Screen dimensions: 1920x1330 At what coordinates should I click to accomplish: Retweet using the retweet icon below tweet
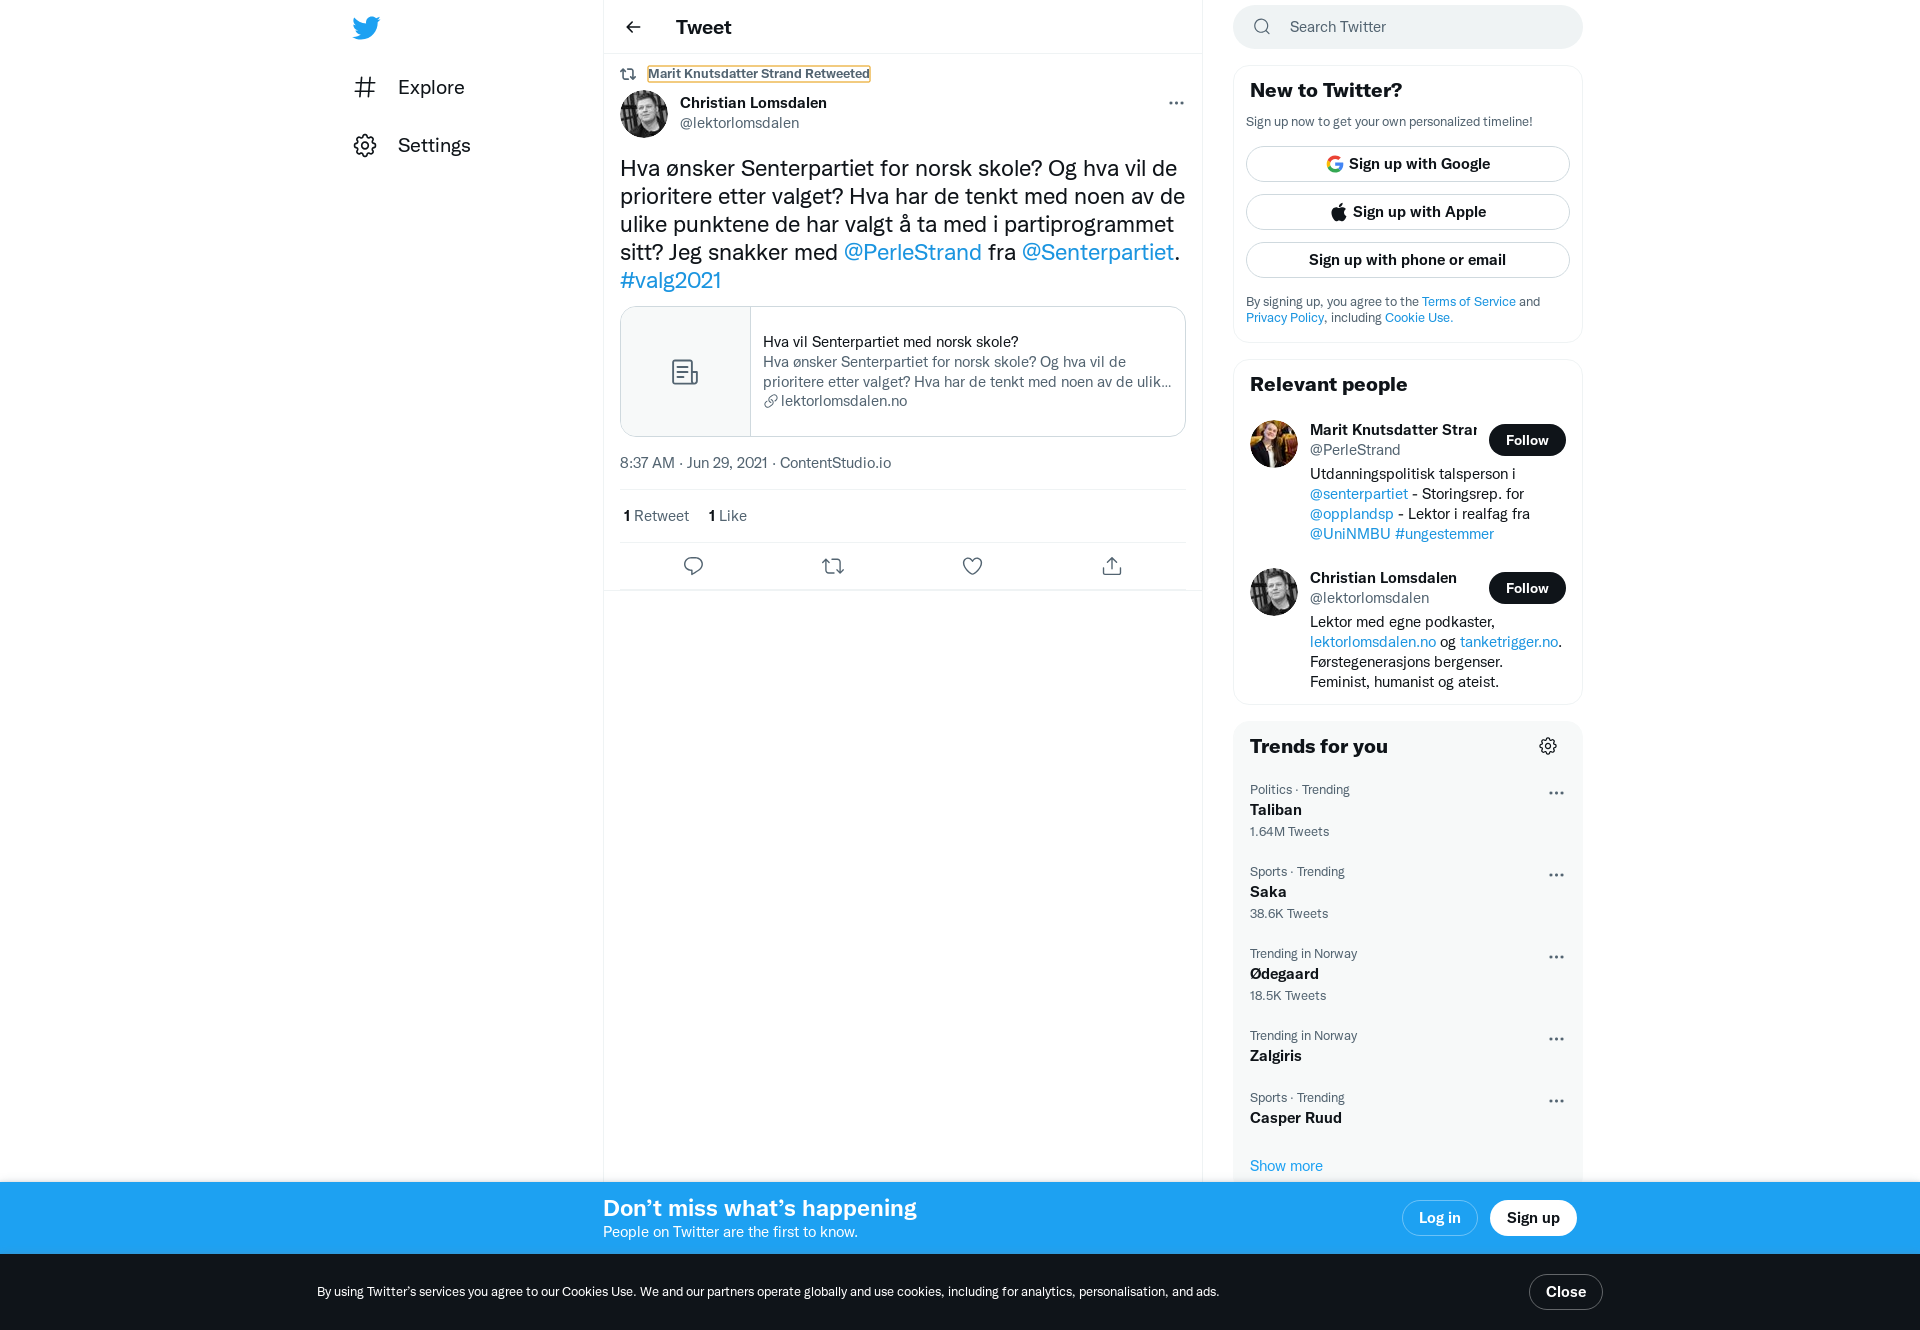[x=833, y=566]
